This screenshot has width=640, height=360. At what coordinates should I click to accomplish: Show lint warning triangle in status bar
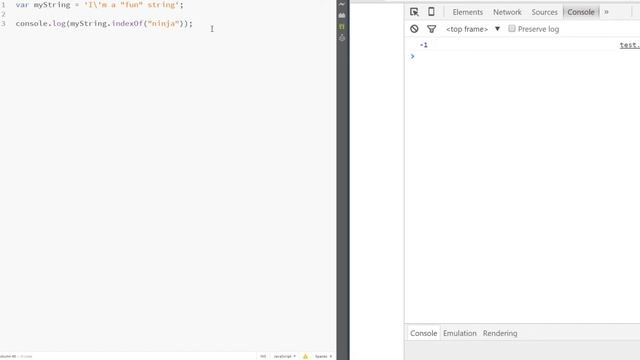click(x=305, y=356)
